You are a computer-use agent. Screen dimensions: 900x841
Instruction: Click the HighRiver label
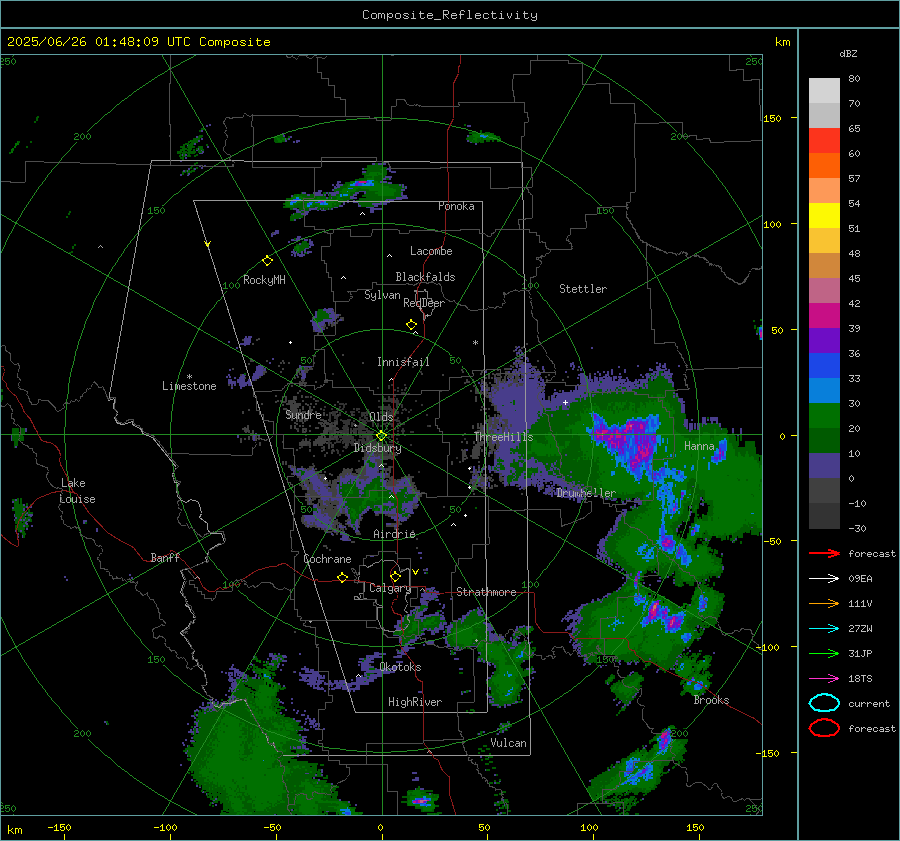click(x=414, y=702)
